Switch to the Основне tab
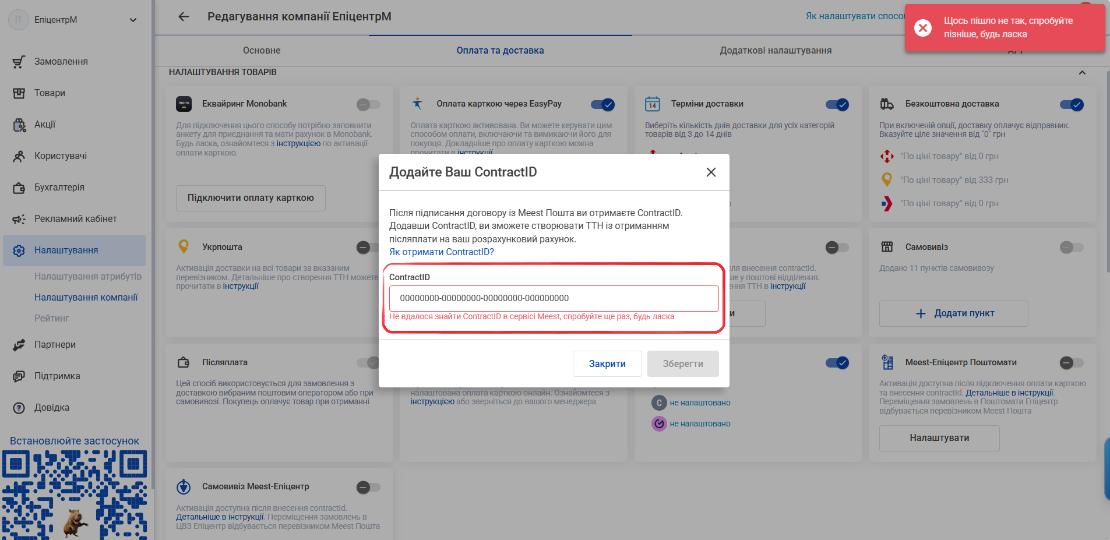This screenshot has width=1110, height=540. pos(262,51)
